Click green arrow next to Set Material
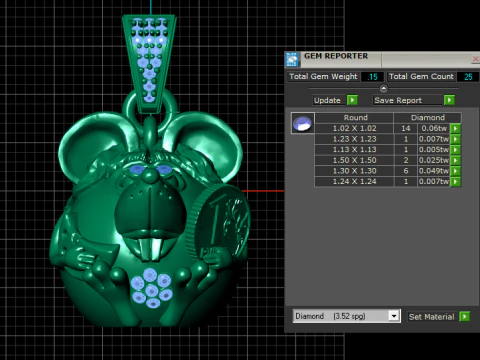The image size is (480, 360). tap(464, 316)
